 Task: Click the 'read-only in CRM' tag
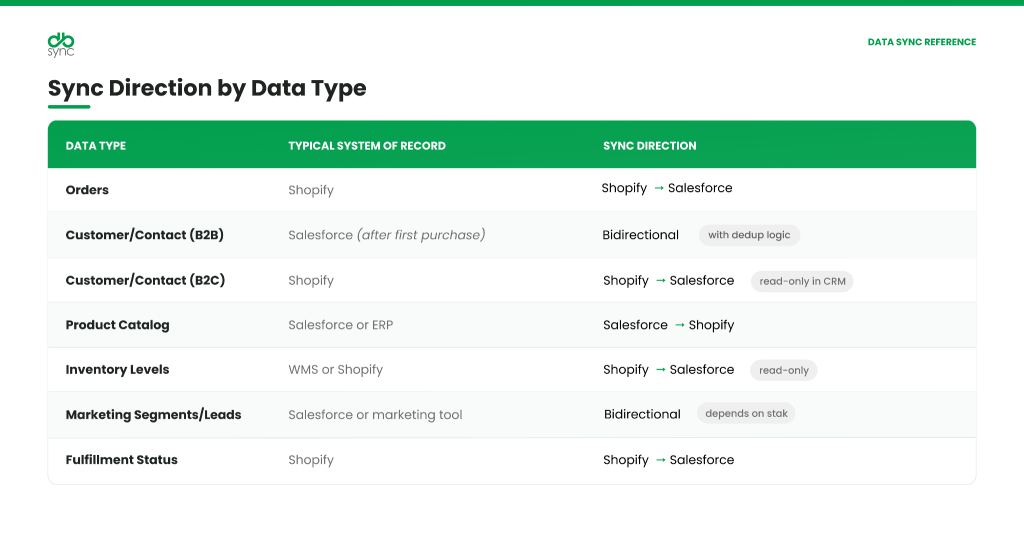(802, 281)
